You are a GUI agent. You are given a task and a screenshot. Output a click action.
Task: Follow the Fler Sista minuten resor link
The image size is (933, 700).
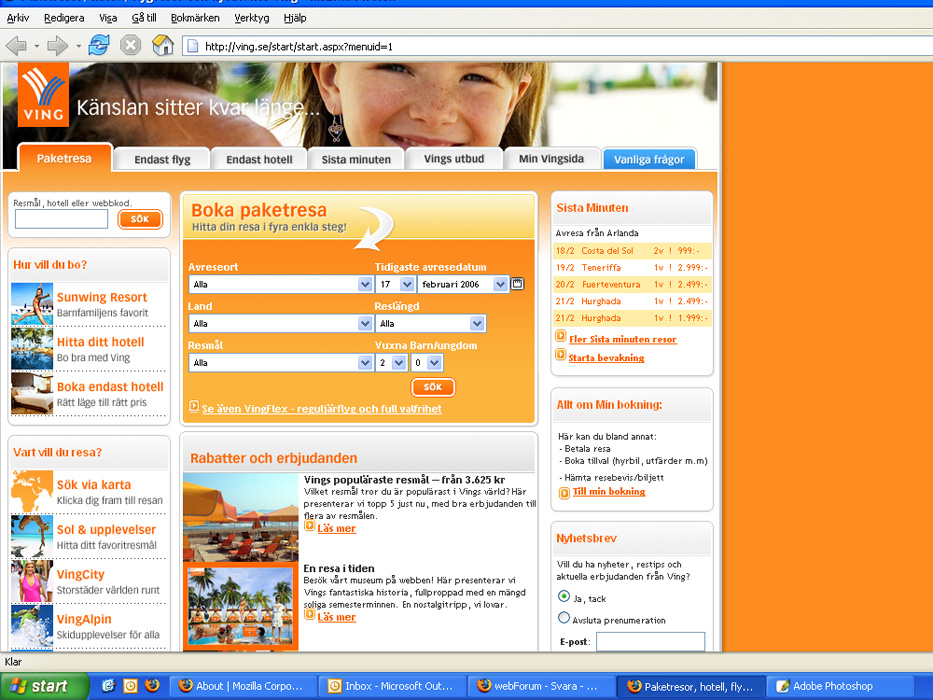coord(622,339)
